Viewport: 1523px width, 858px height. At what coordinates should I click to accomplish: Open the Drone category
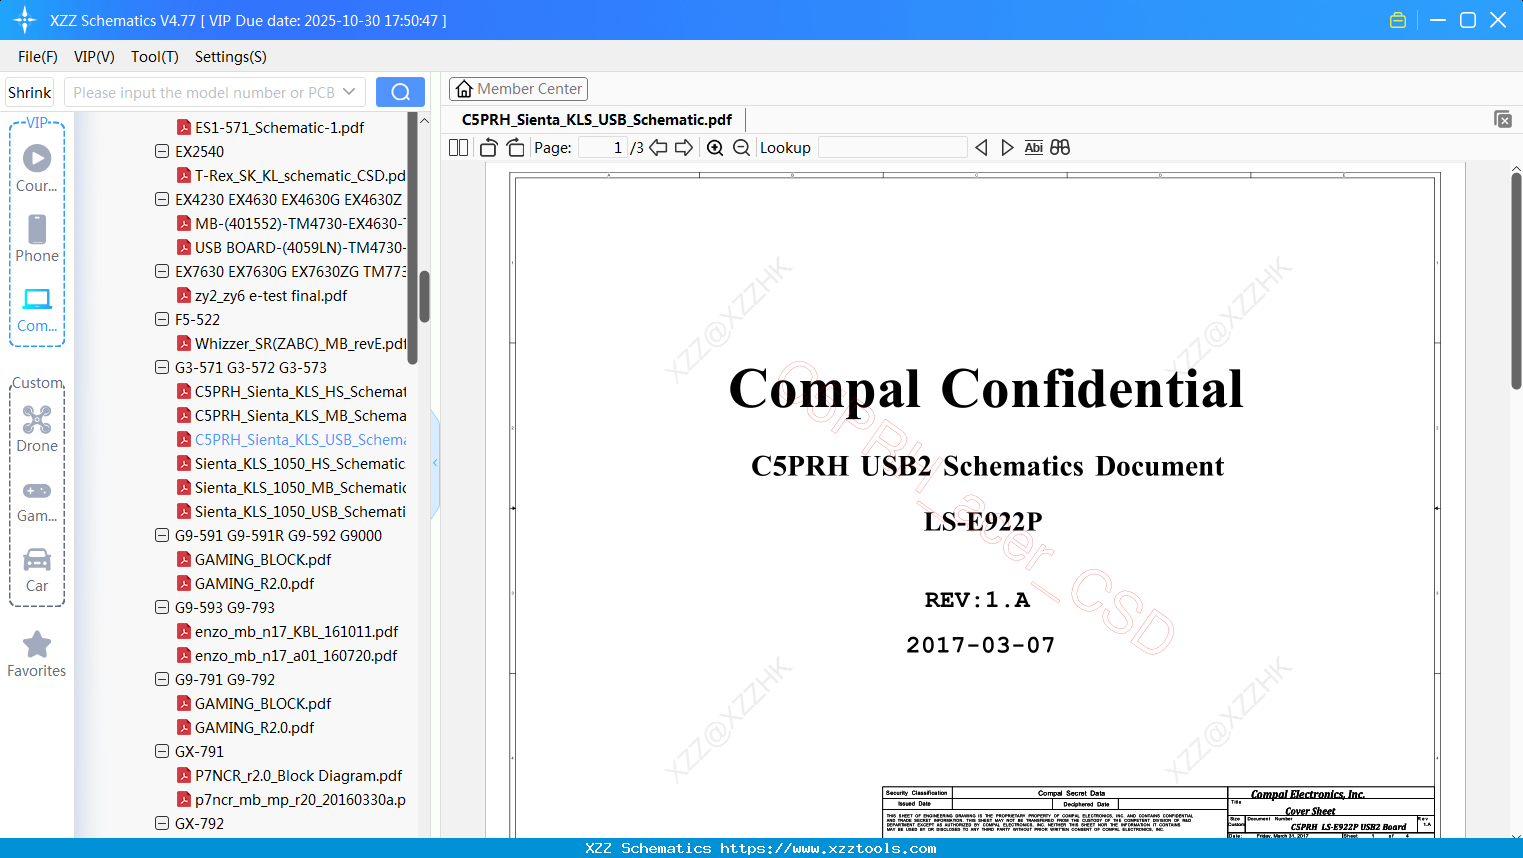pos(37,419)
